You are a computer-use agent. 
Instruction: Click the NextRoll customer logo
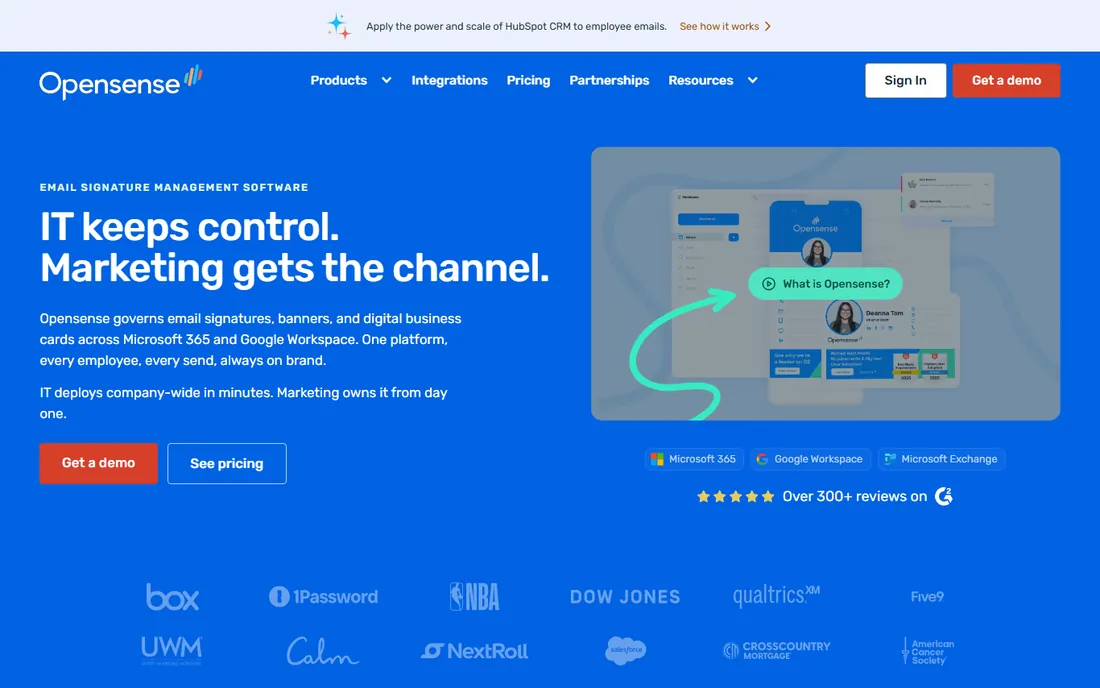tap(474, 651)
